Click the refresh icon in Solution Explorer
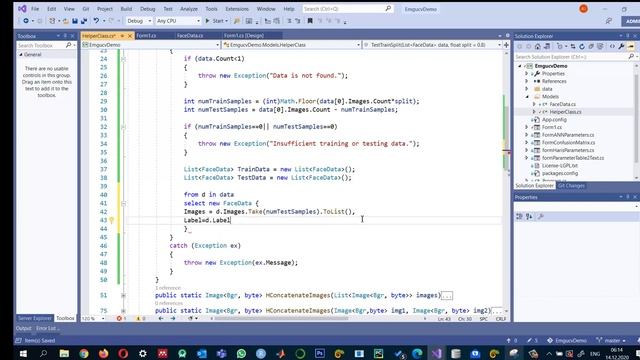The width and height of the screenshot is (640, 360). [x=582, y=47]
